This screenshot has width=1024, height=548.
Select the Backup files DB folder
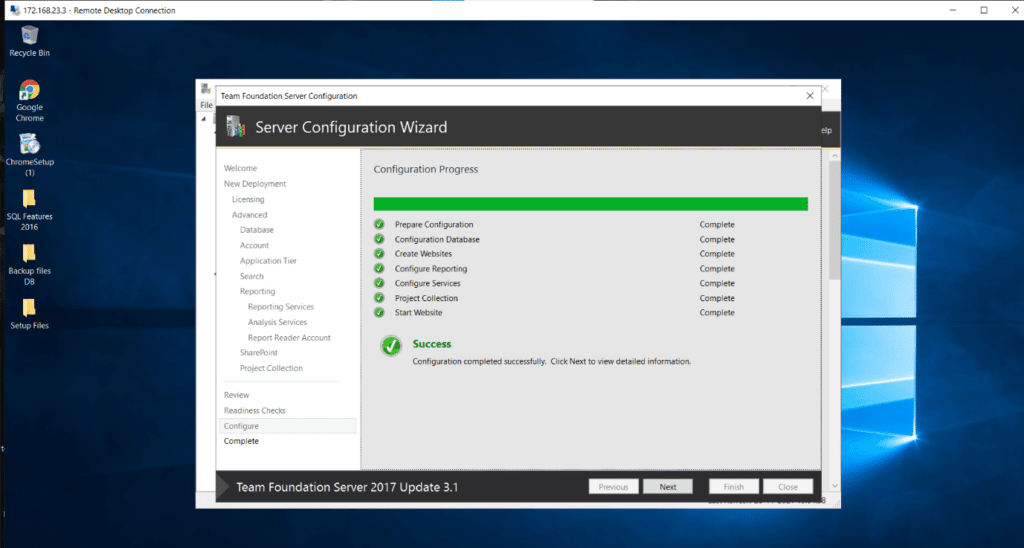point(29,264)
